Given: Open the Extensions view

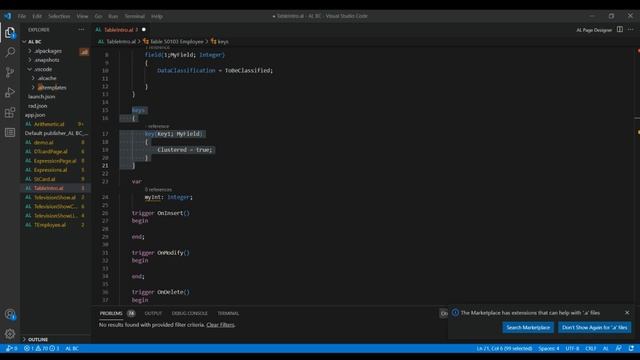Looking at the screenshot, I should coord(10,113).
